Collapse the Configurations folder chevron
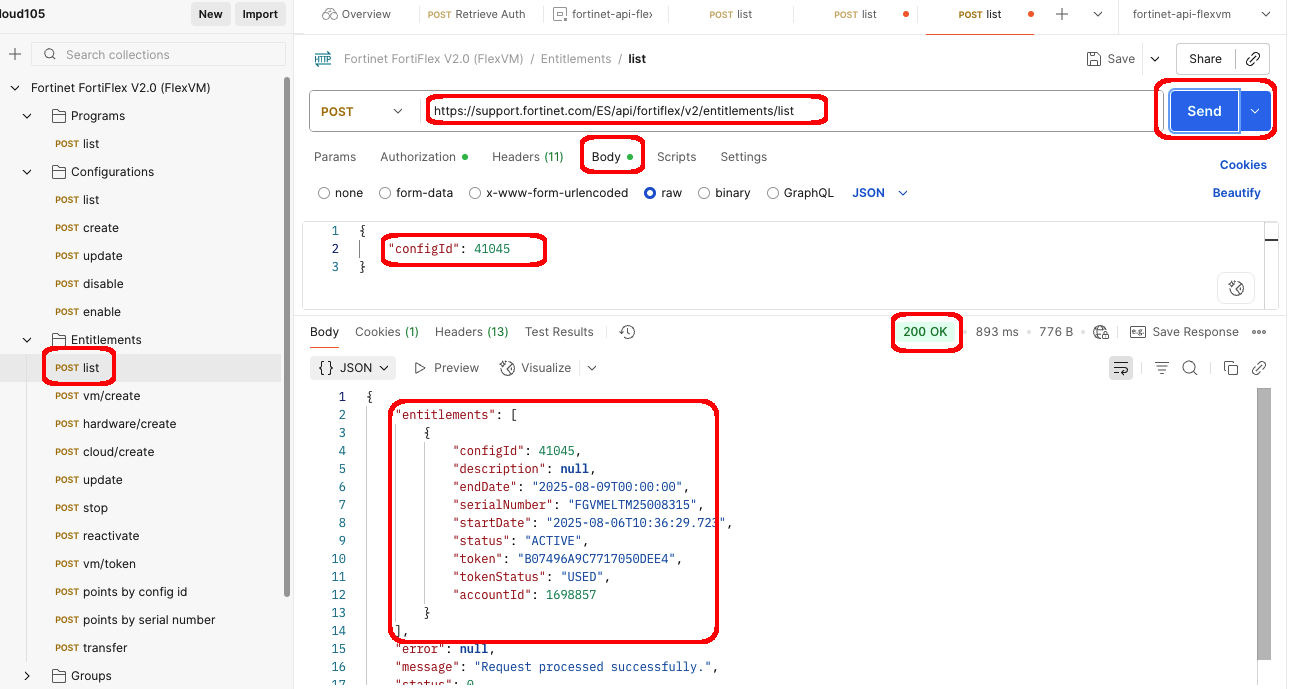Screen dimensions: 1295x689 click(27, 172)
